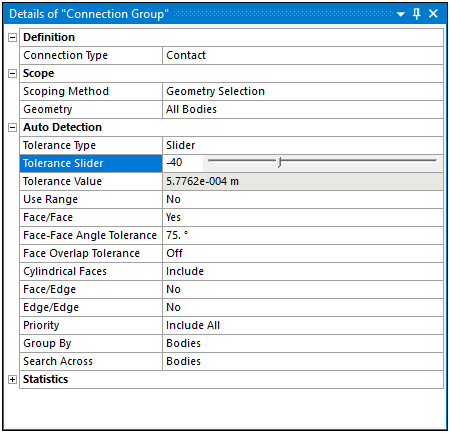
Task: Collapse the Scope section
Action: pos(12,73)
